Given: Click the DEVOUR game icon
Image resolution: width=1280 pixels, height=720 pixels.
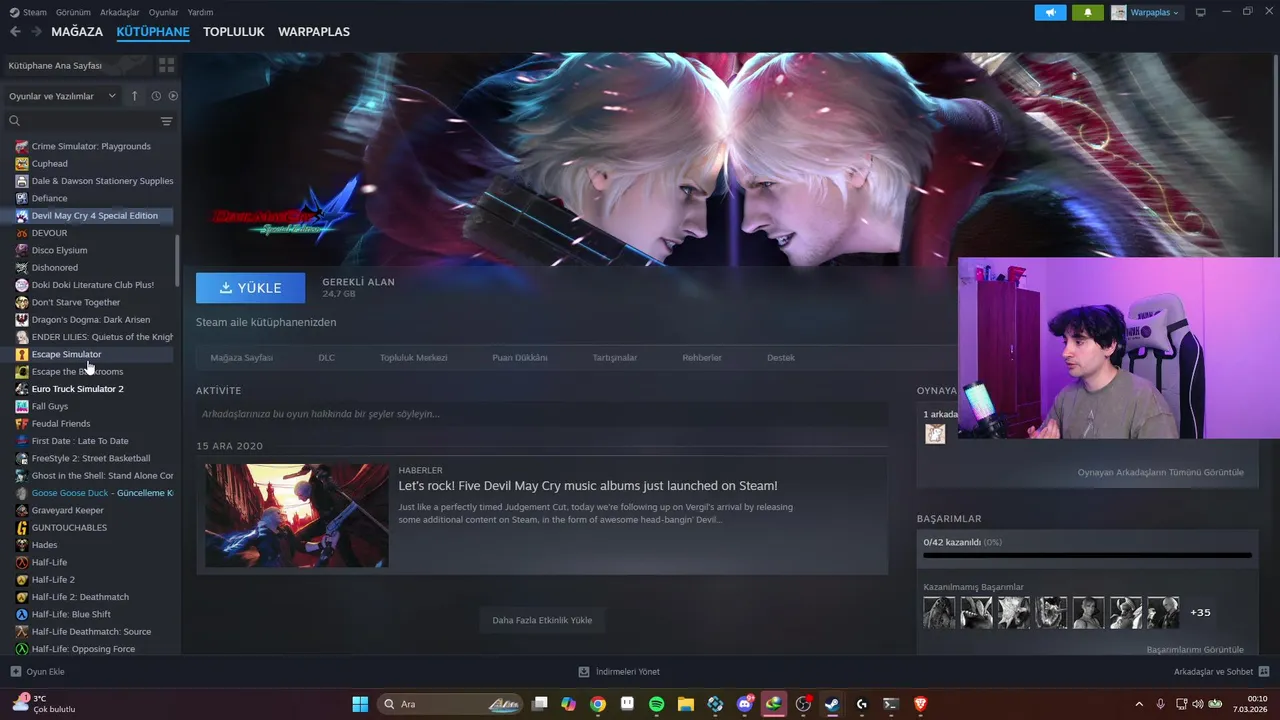Looking at the screenshot, I should 22,233.
